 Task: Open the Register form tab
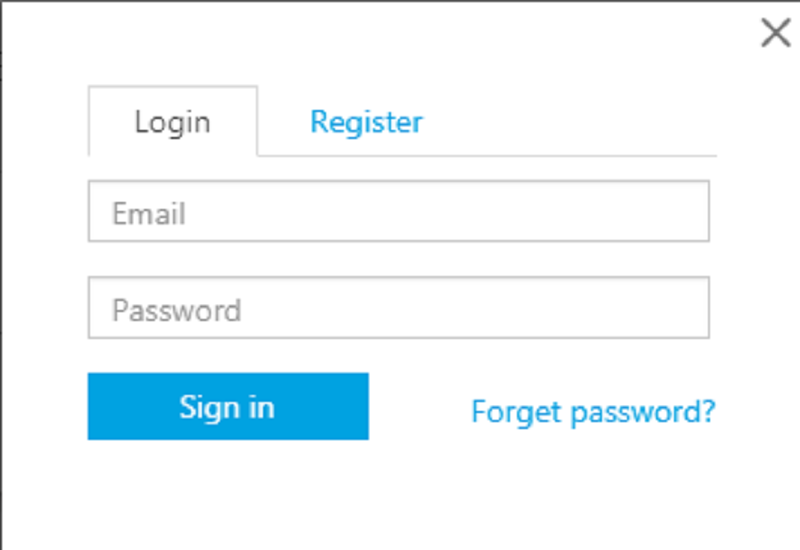tap(366, 122)
